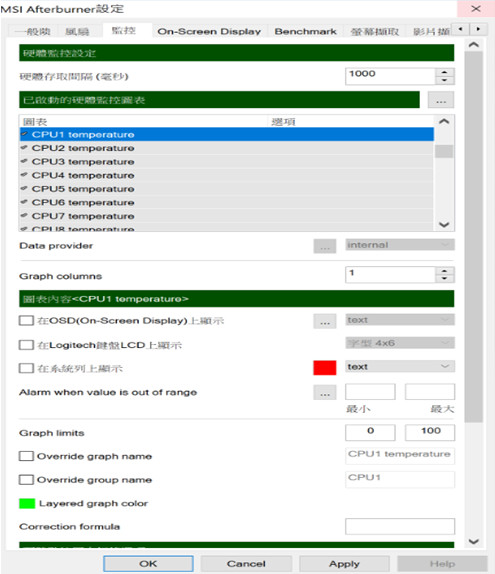Image resolution: width=495 pixels, height=574 pixels.
Task: Click alarm maximum value field
Action: 430,392
